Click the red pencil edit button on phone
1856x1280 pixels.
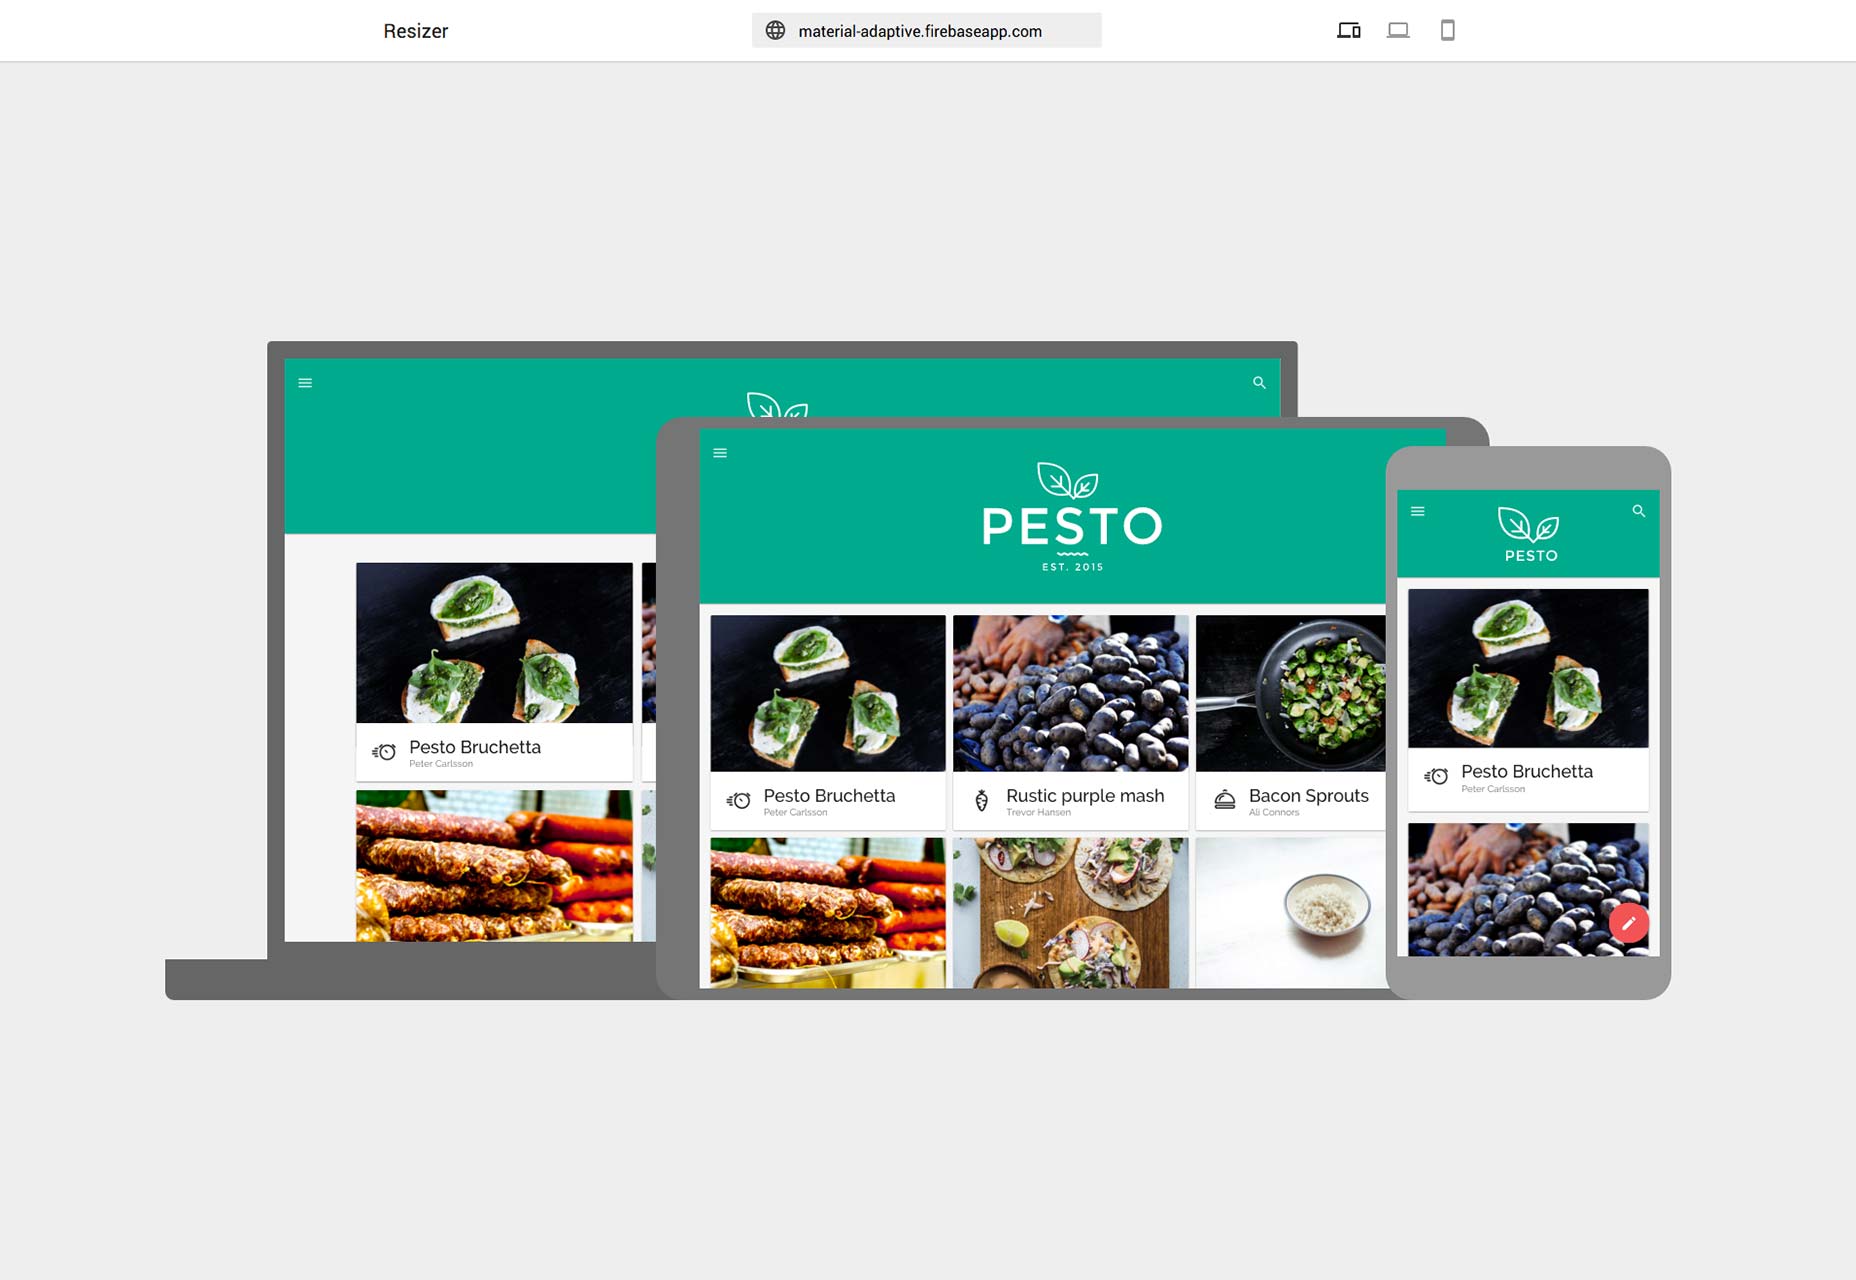pos(1628,923)
